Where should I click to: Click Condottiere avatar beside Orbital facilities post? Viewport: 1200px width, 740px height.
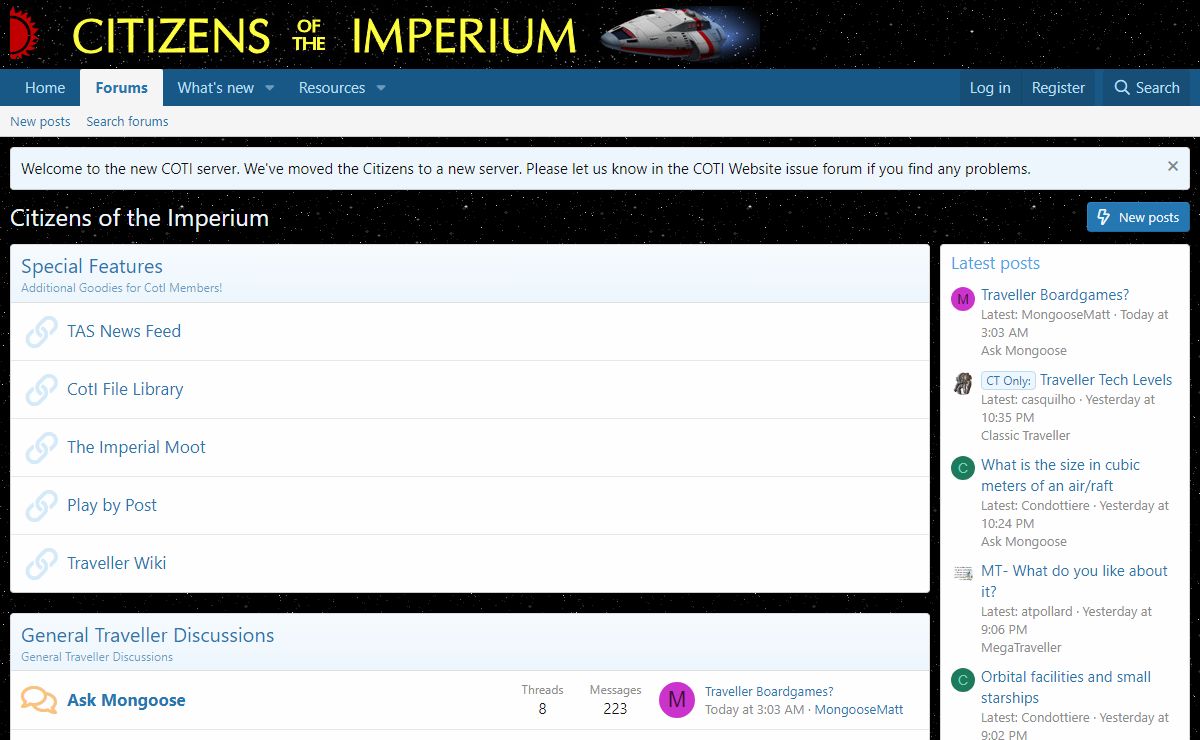point(963,681)
